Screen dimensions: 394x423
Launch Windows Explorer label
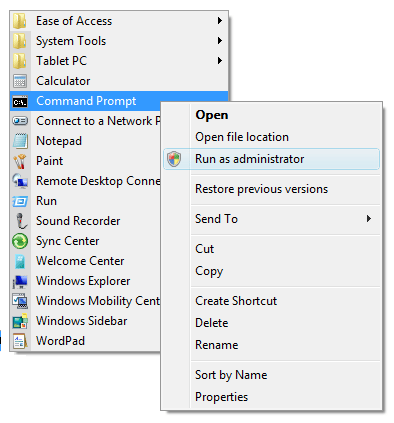(83, 281)
